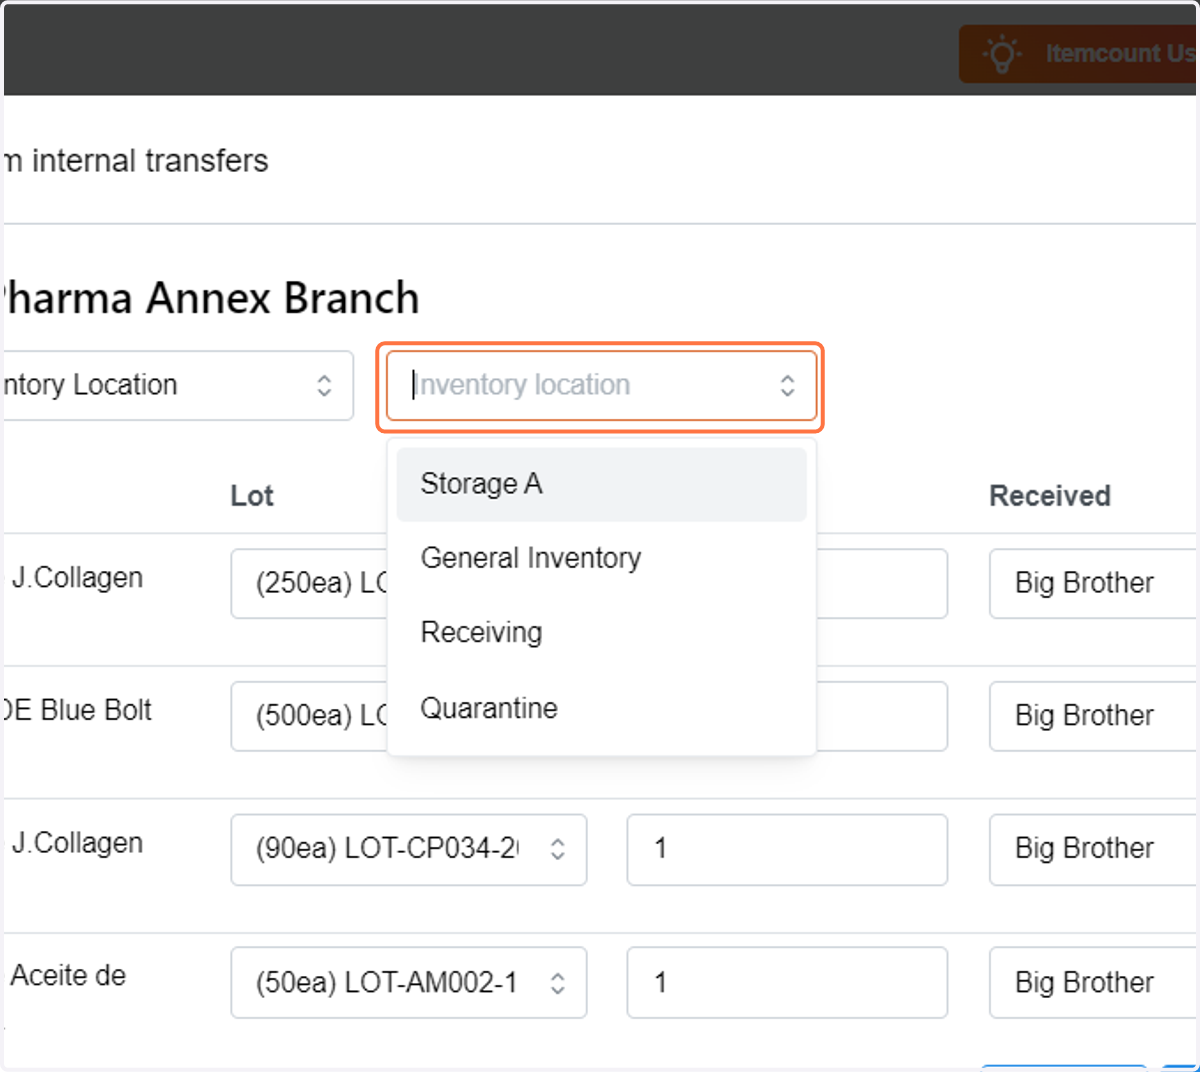Click Big Brother field in Aceite de row

1094,983
